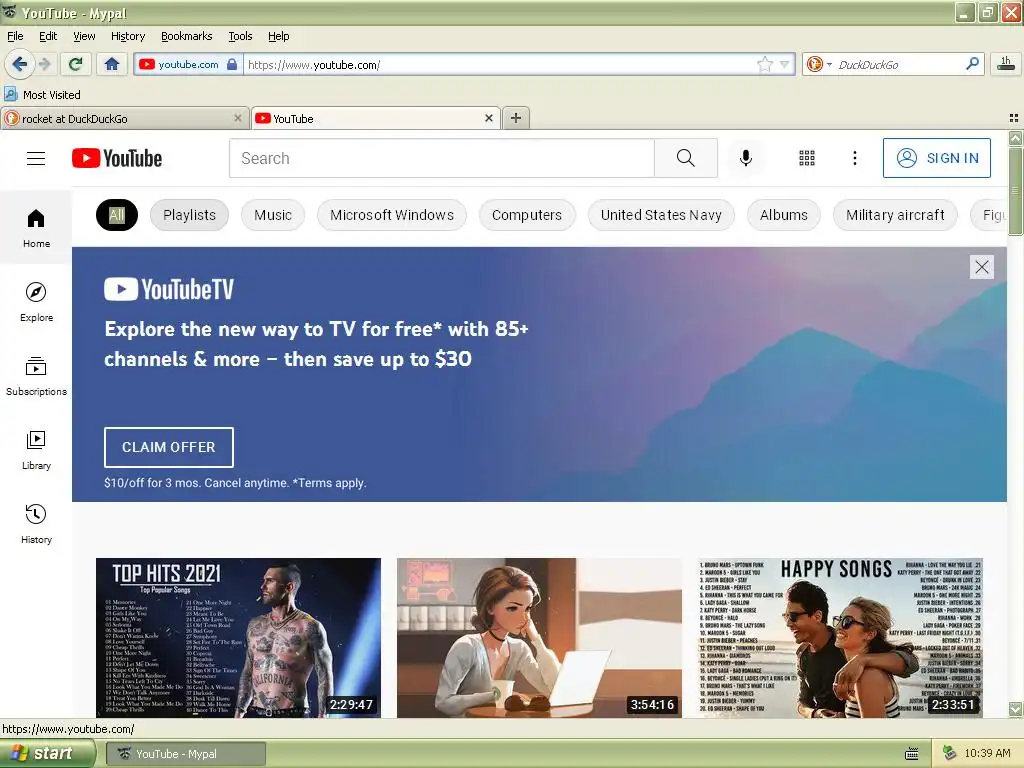Open the downloads toolbar button
The height and width of the screenshot is (768, 1024).
(1006, 64)
